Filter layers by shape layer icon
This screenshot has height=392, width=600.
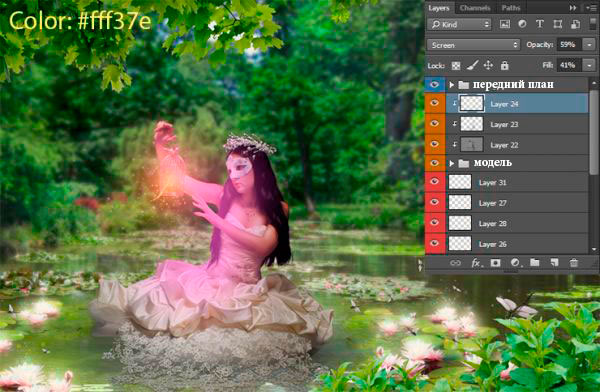558,24
